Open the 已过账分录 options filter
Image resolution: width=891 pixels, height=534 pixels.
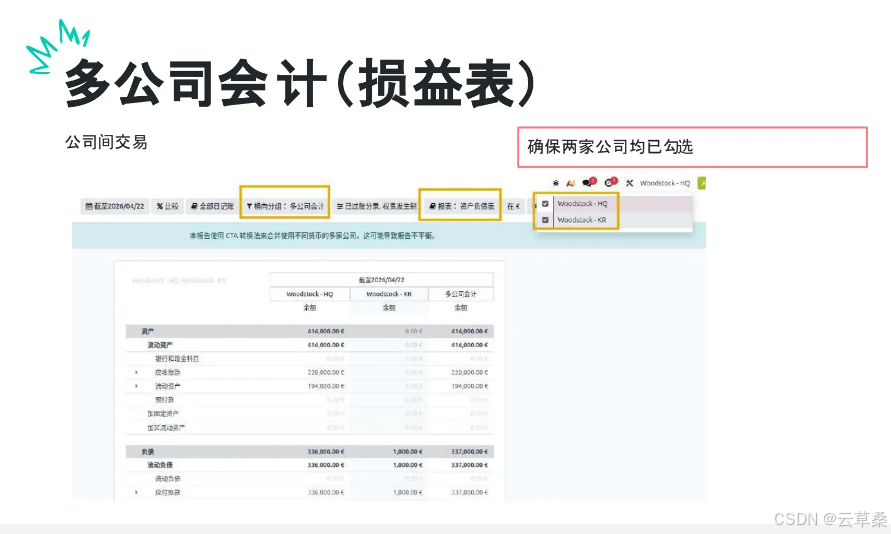[x=377, y=206]
